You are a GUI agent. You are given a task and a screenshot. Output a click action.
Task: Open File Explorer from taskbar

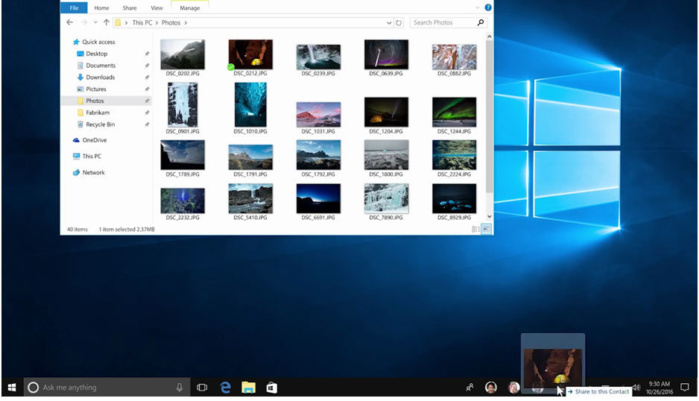(x=249, y=388)
